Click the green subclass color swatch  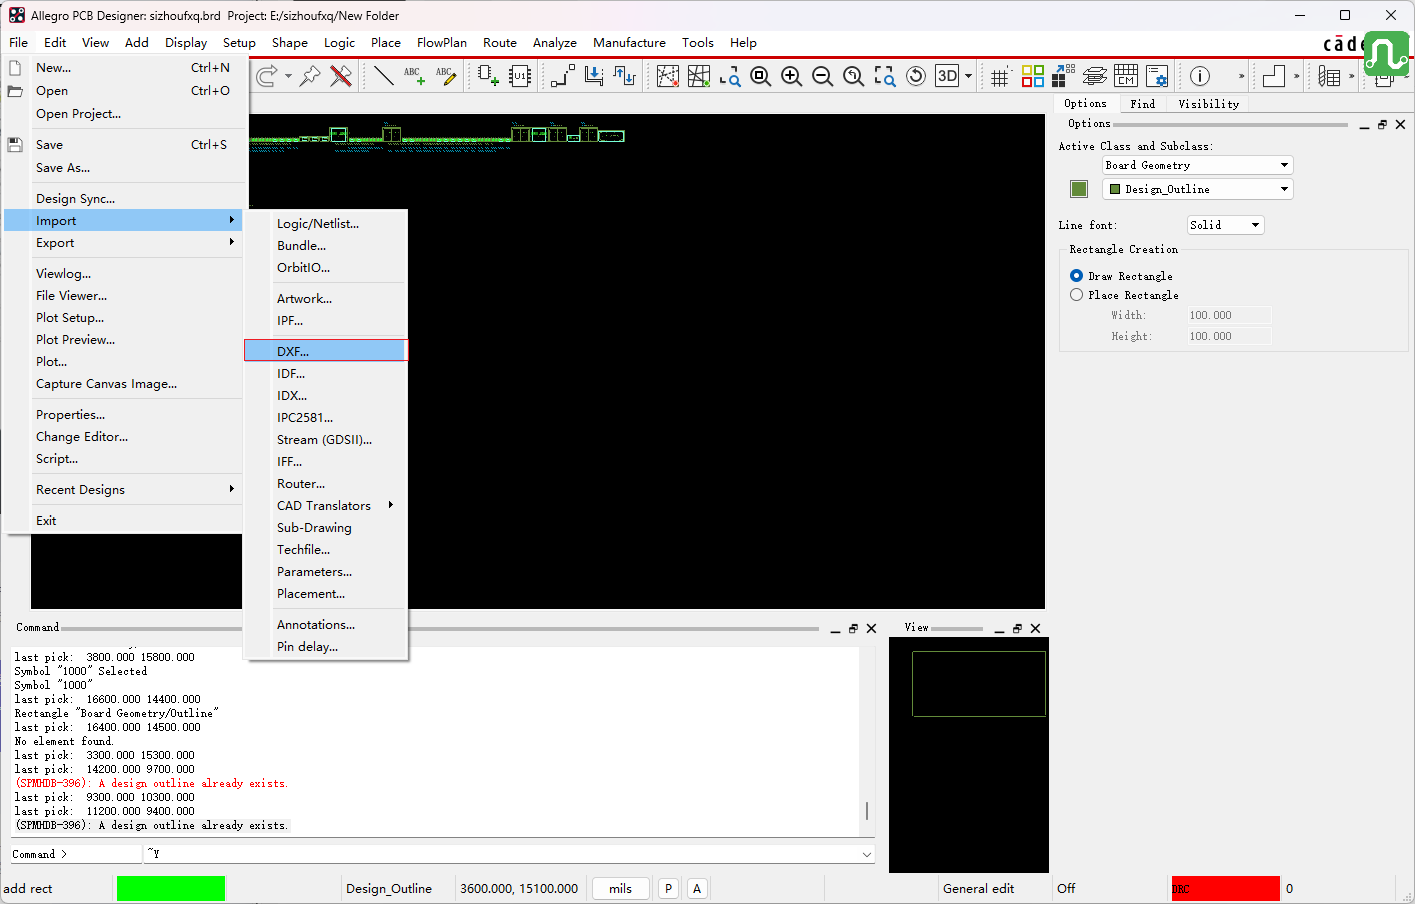point(1079,189)
